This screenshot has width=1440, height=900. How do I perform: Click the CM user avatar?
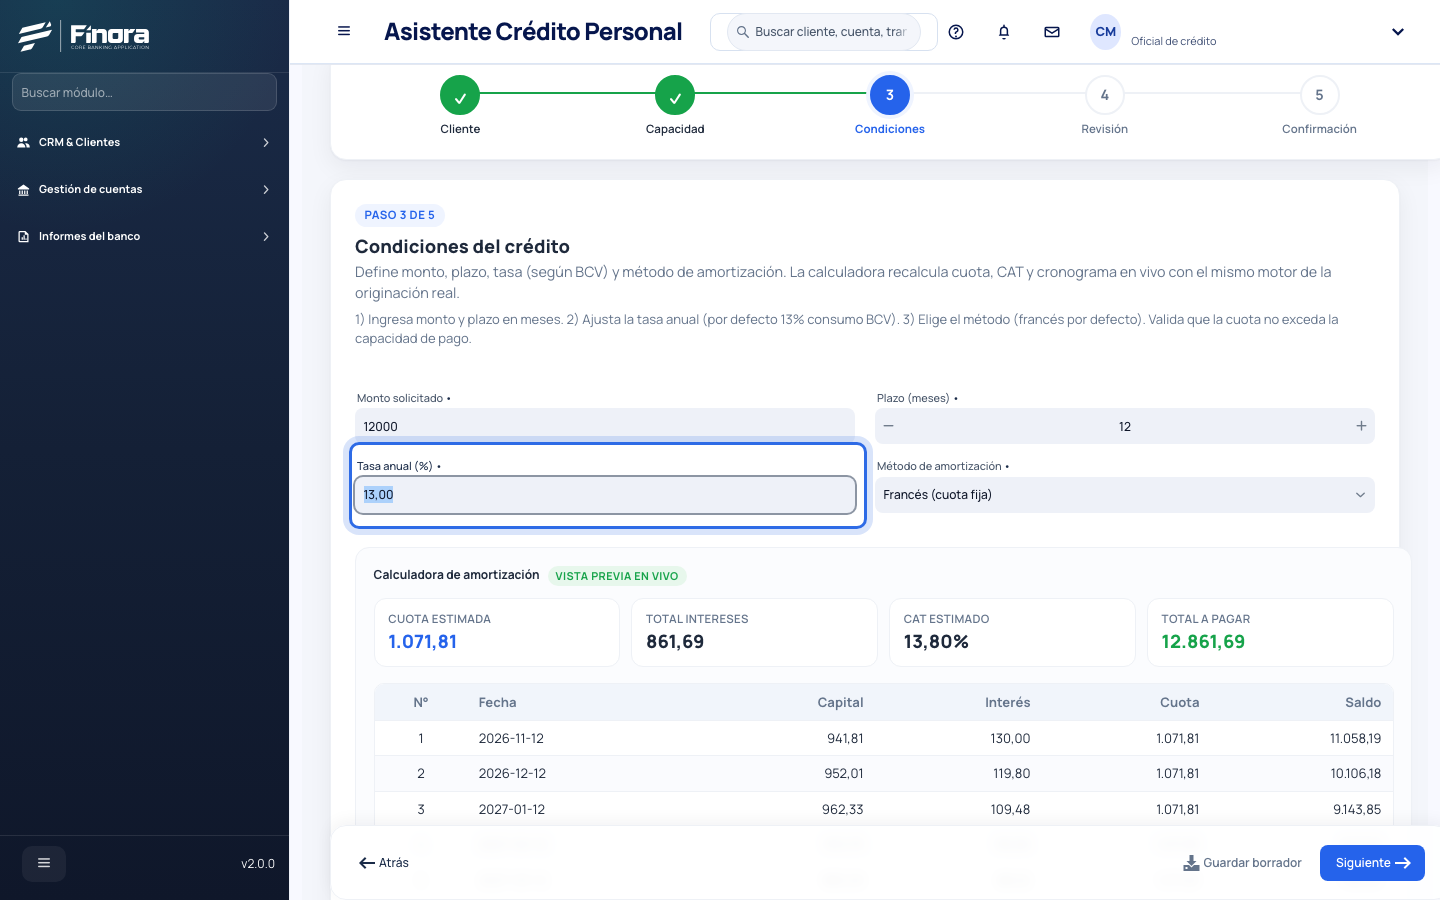coord(1105,32)
